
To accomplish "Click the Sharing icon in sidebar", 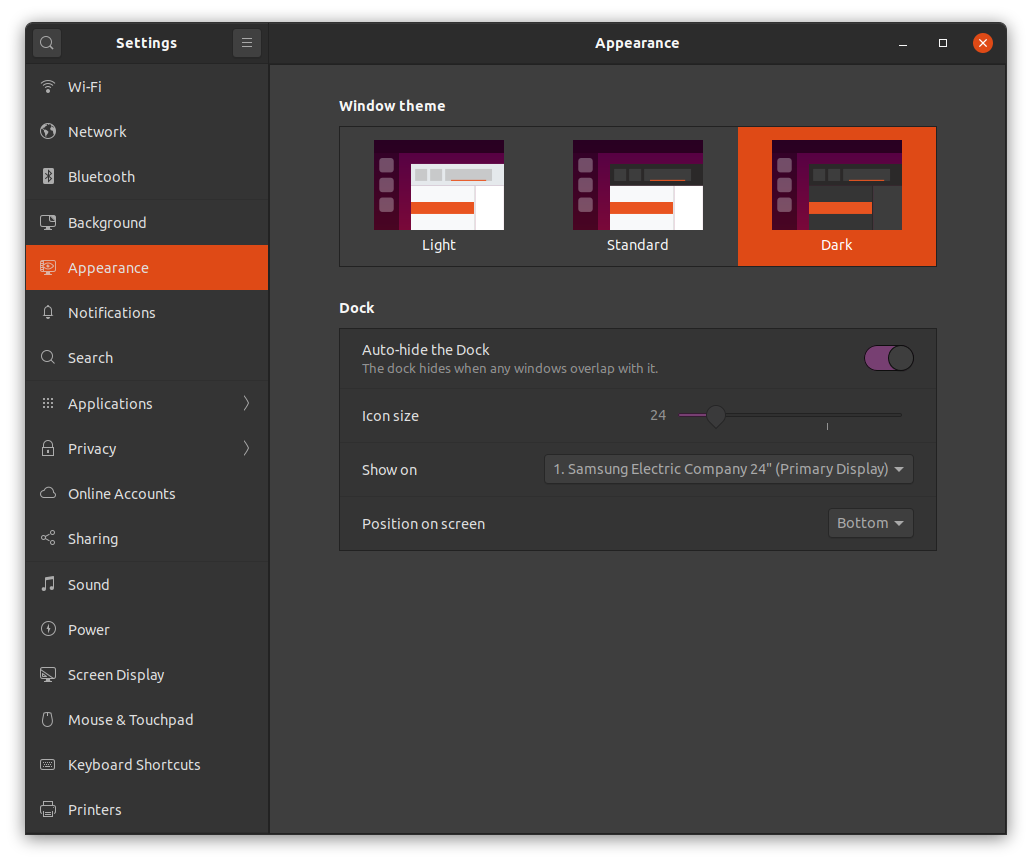I will [48, 538].
